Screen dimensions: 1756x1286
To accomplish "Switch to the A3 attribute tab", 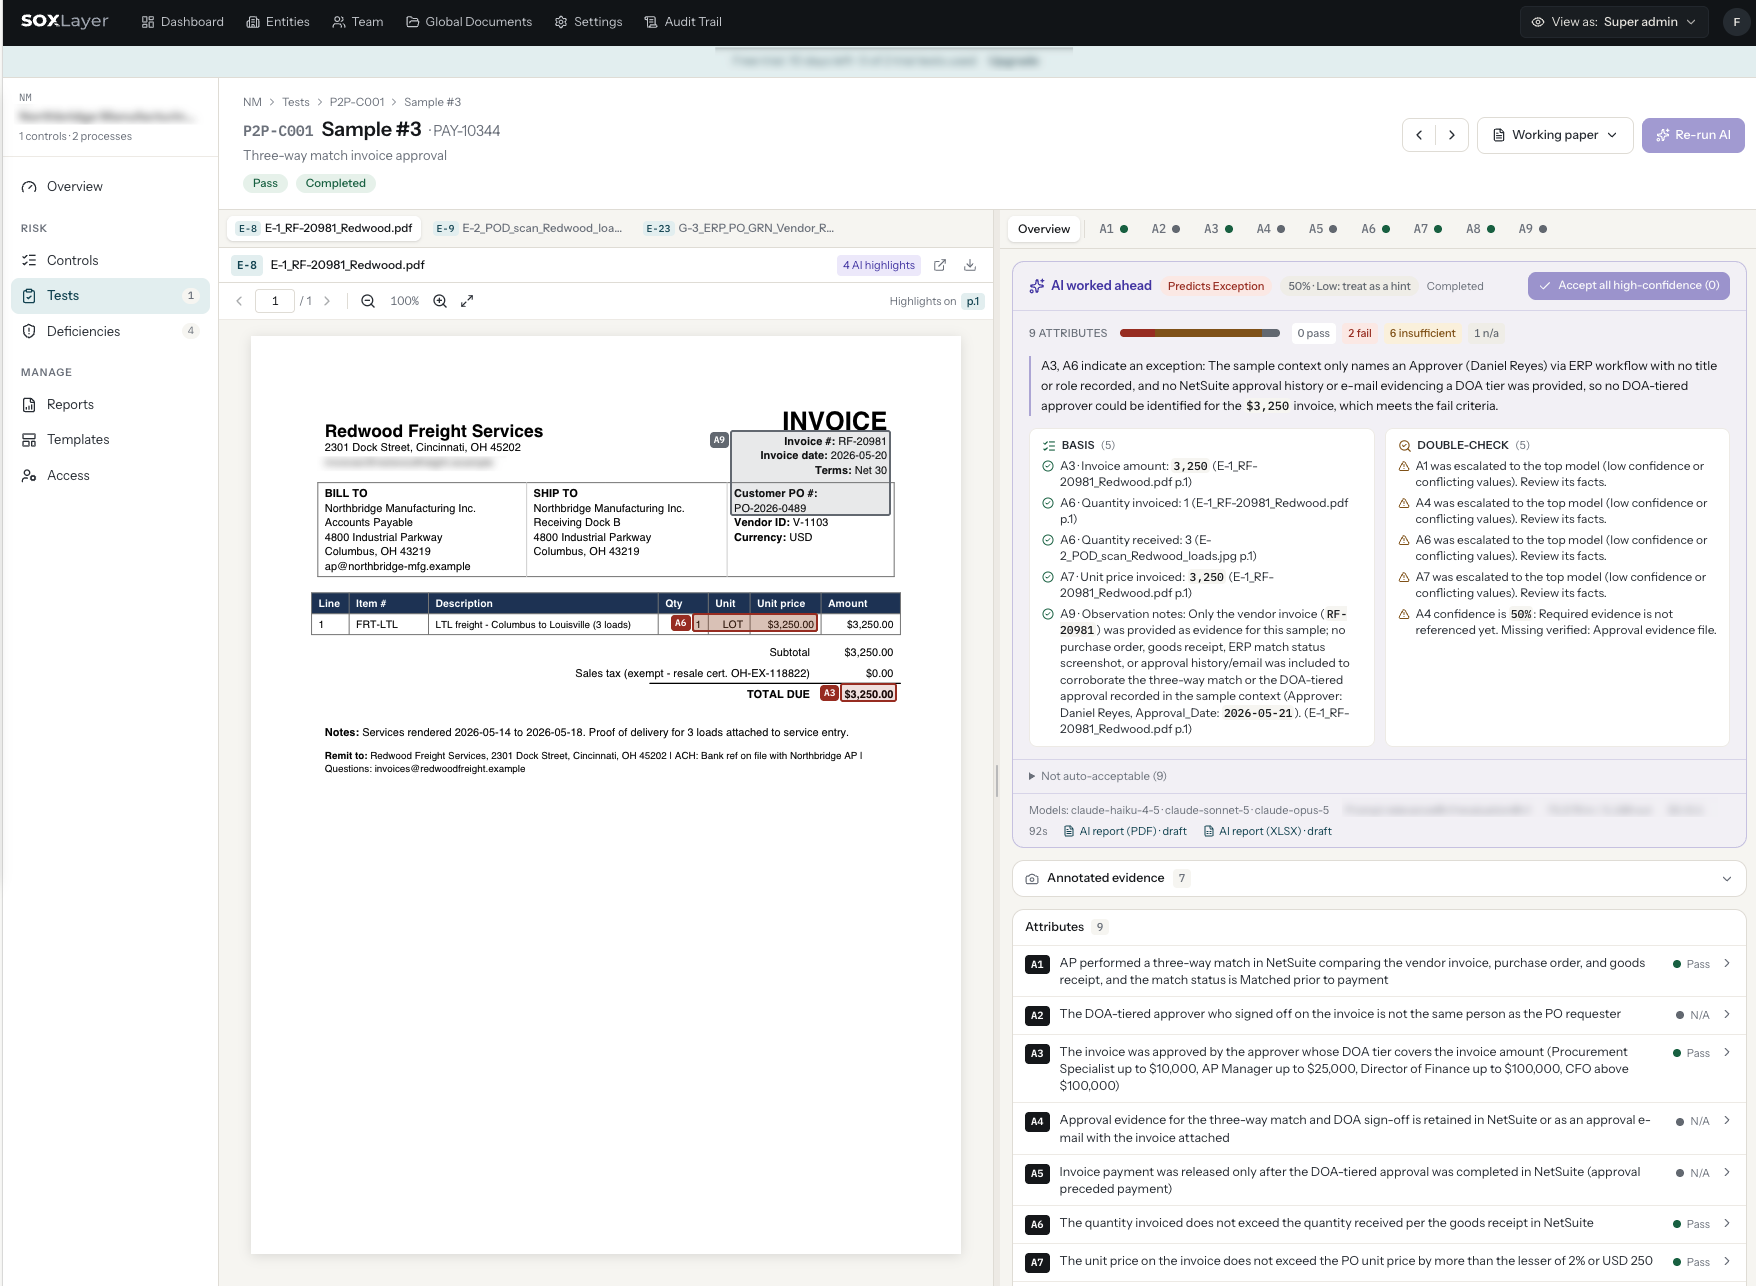I will coord(1218,229).
